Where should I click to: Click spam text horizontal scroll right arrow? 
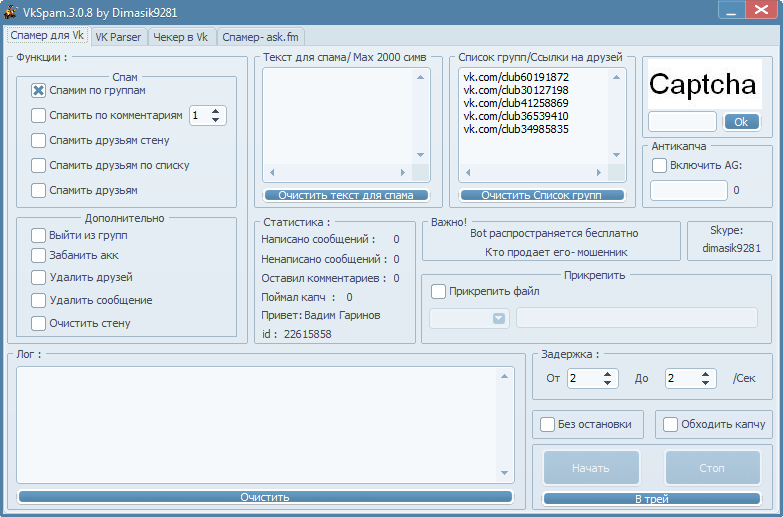click(x=403, y=173)
